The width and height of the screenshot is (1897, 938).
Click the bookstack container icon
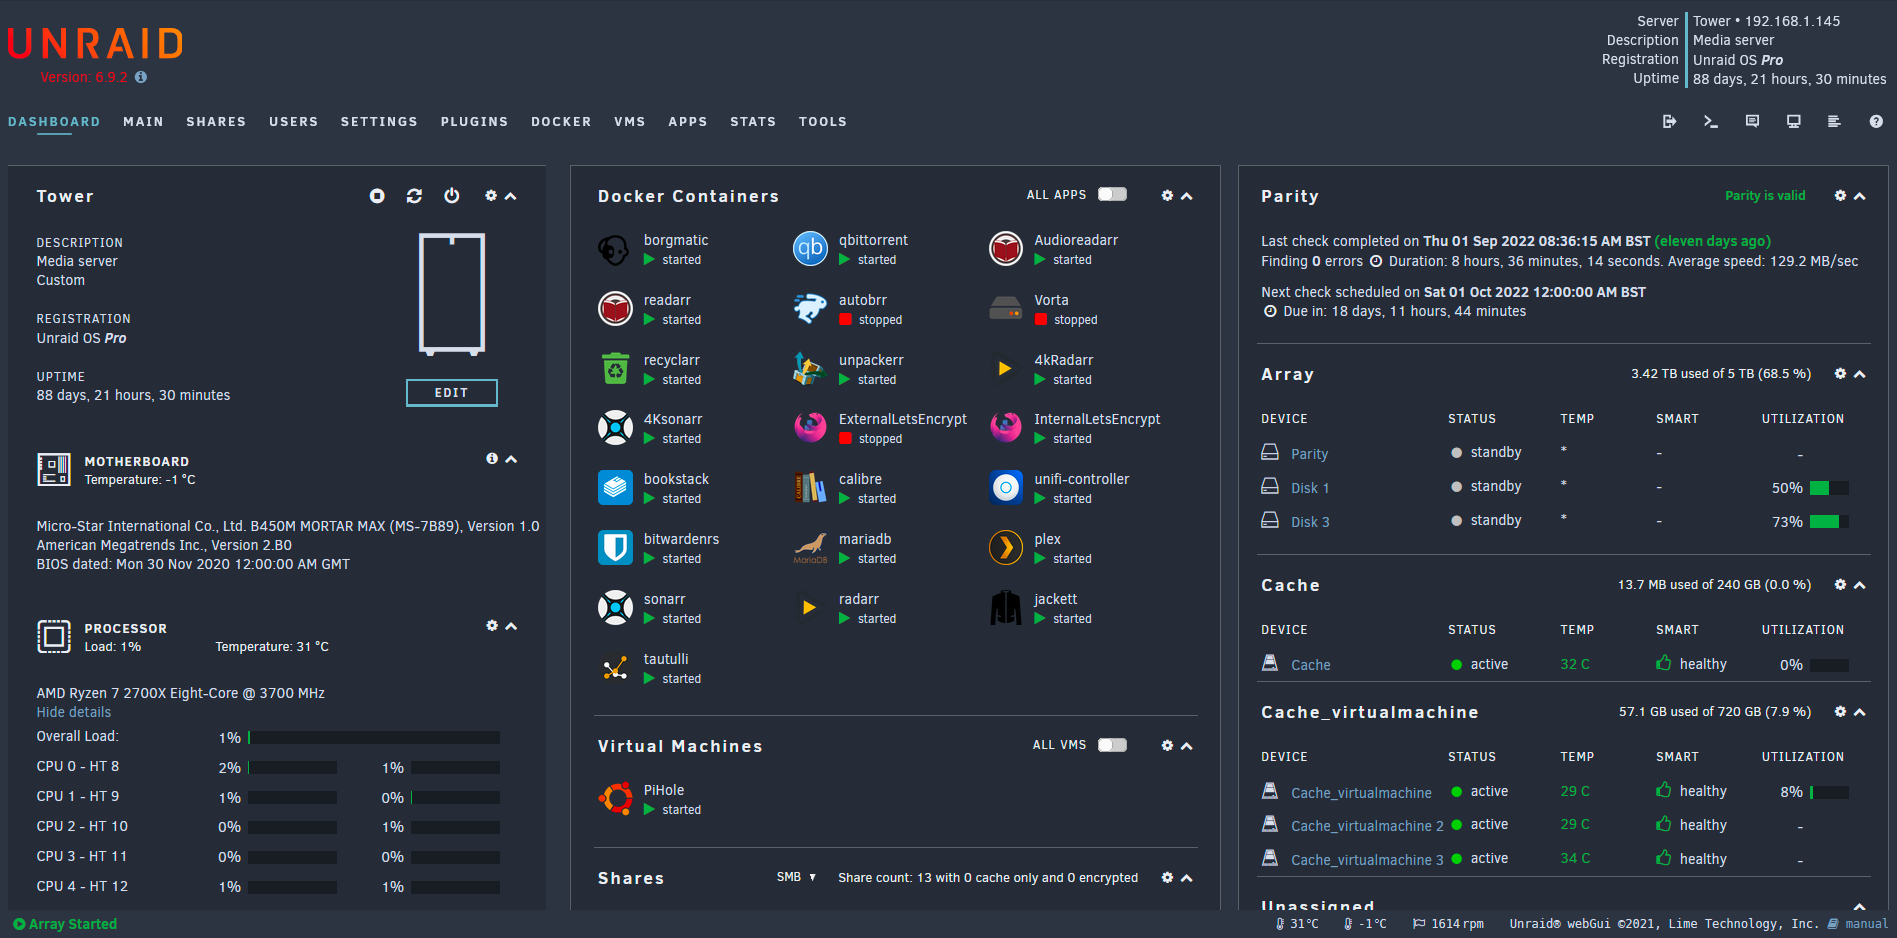pos(615,488)
